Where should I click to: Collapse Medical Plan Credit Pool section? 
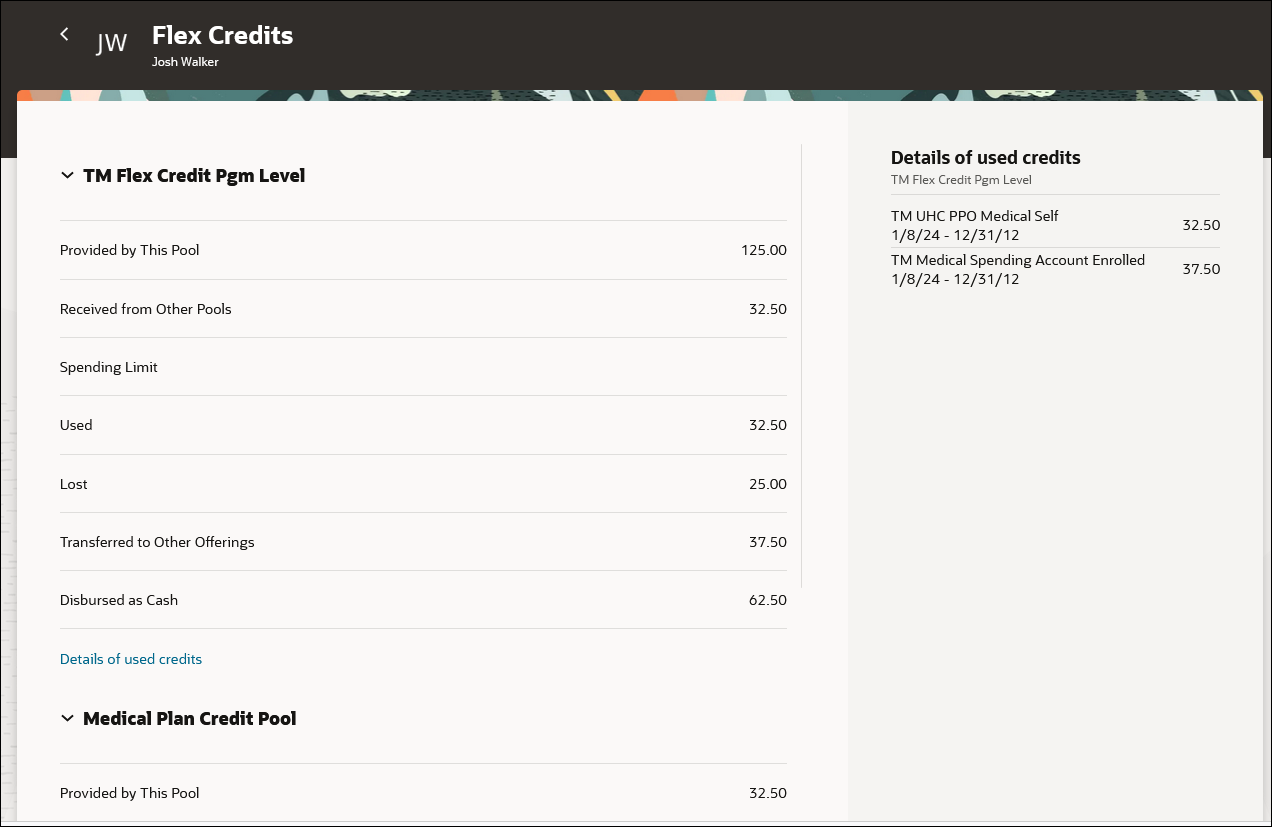point(67,719)
